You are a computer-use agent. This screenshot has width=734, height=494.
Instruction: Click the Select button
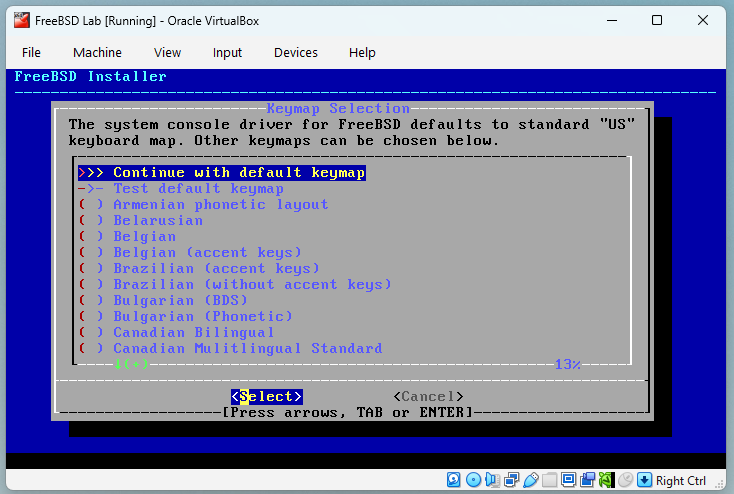click(x=267, y=397)
